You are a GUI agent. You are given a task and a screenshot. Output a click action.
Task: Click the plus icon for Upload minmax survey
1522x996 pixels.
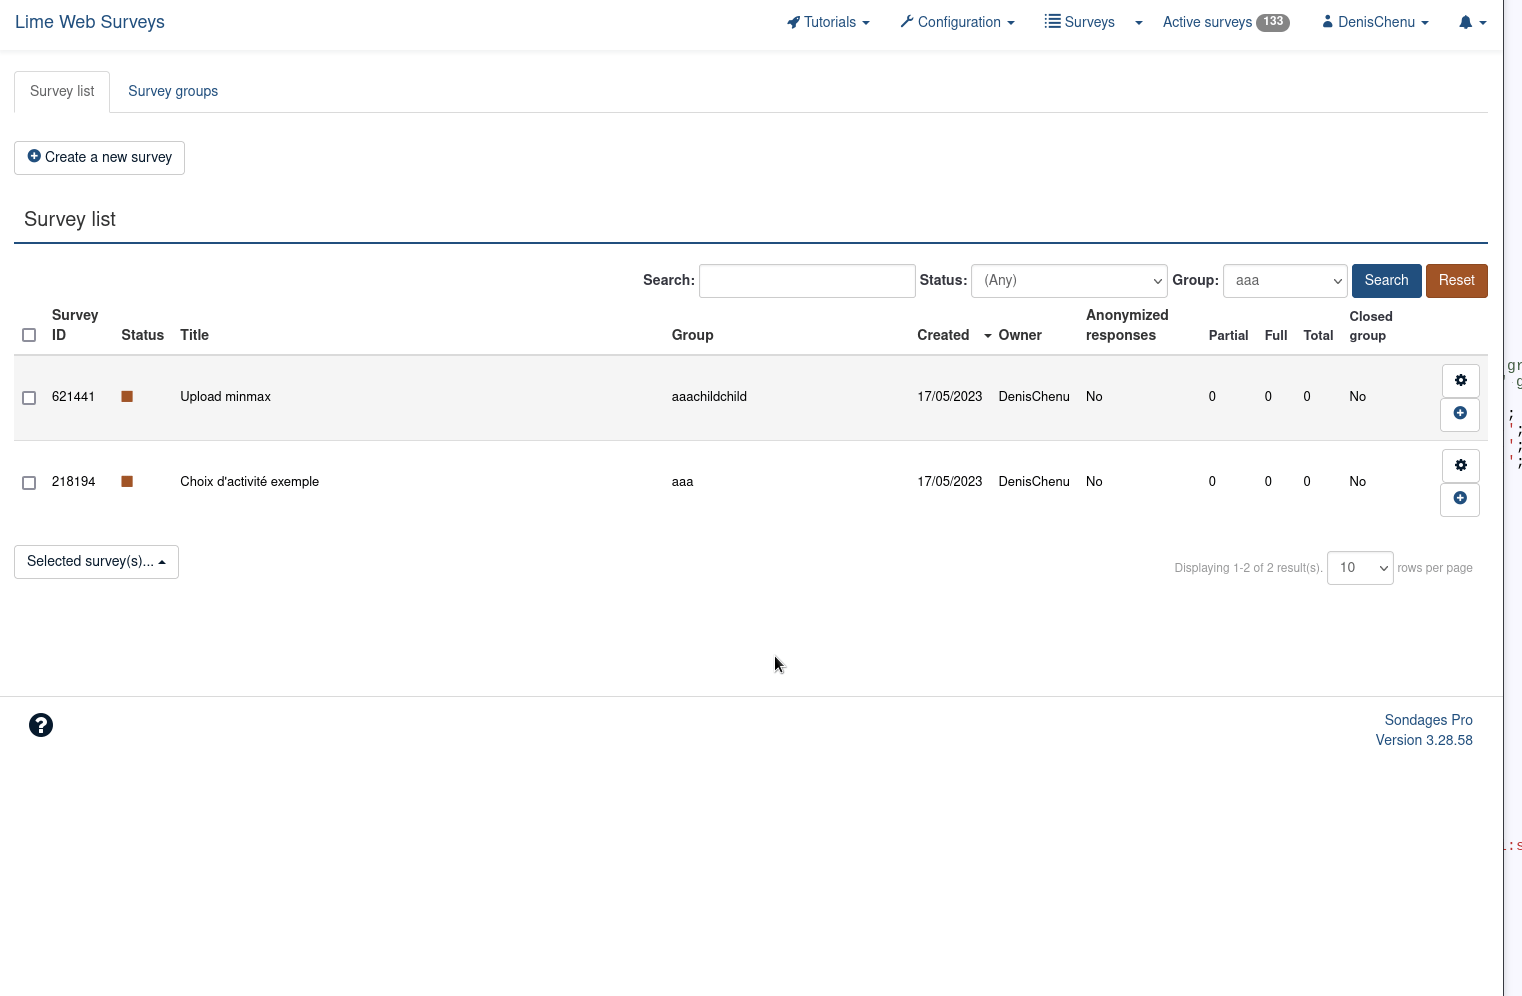click(x=1459, y=414)
